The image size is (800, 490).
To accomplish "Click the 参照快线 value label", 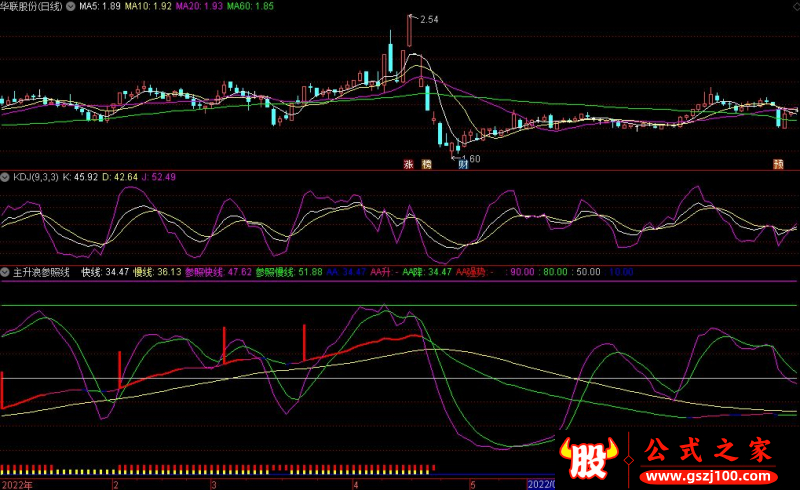I will point(218,272).
